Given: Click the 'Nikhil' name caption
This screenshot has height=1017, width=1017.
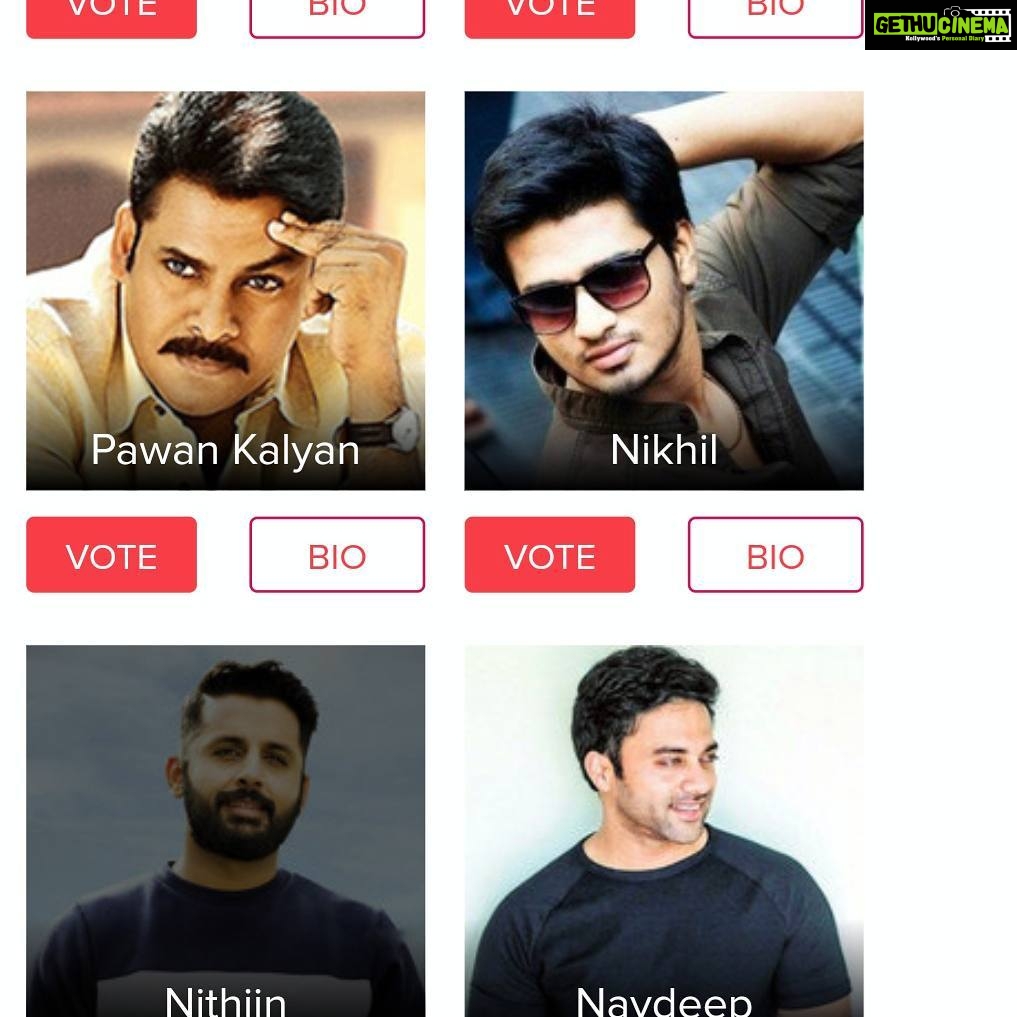Looking at the screenshot, I should (664, 449).
